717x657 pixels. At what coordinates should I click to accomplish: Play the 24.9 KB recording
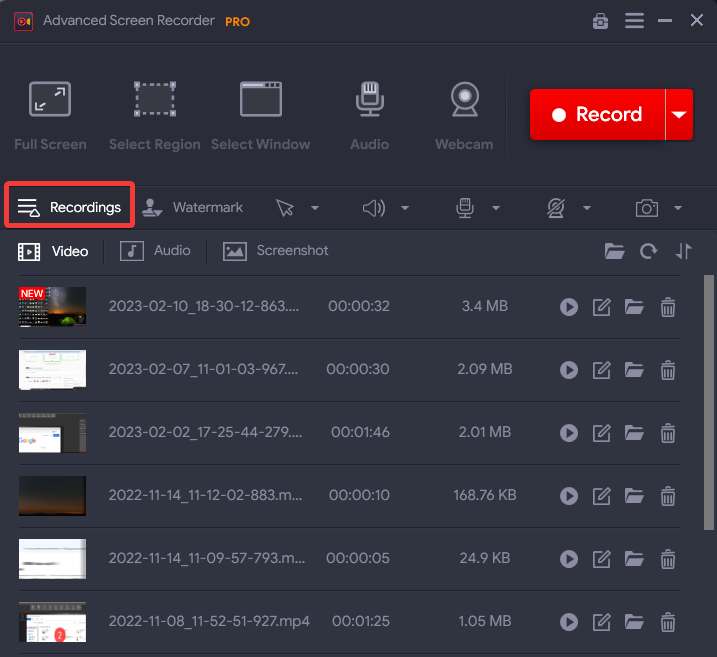[569, 559]
